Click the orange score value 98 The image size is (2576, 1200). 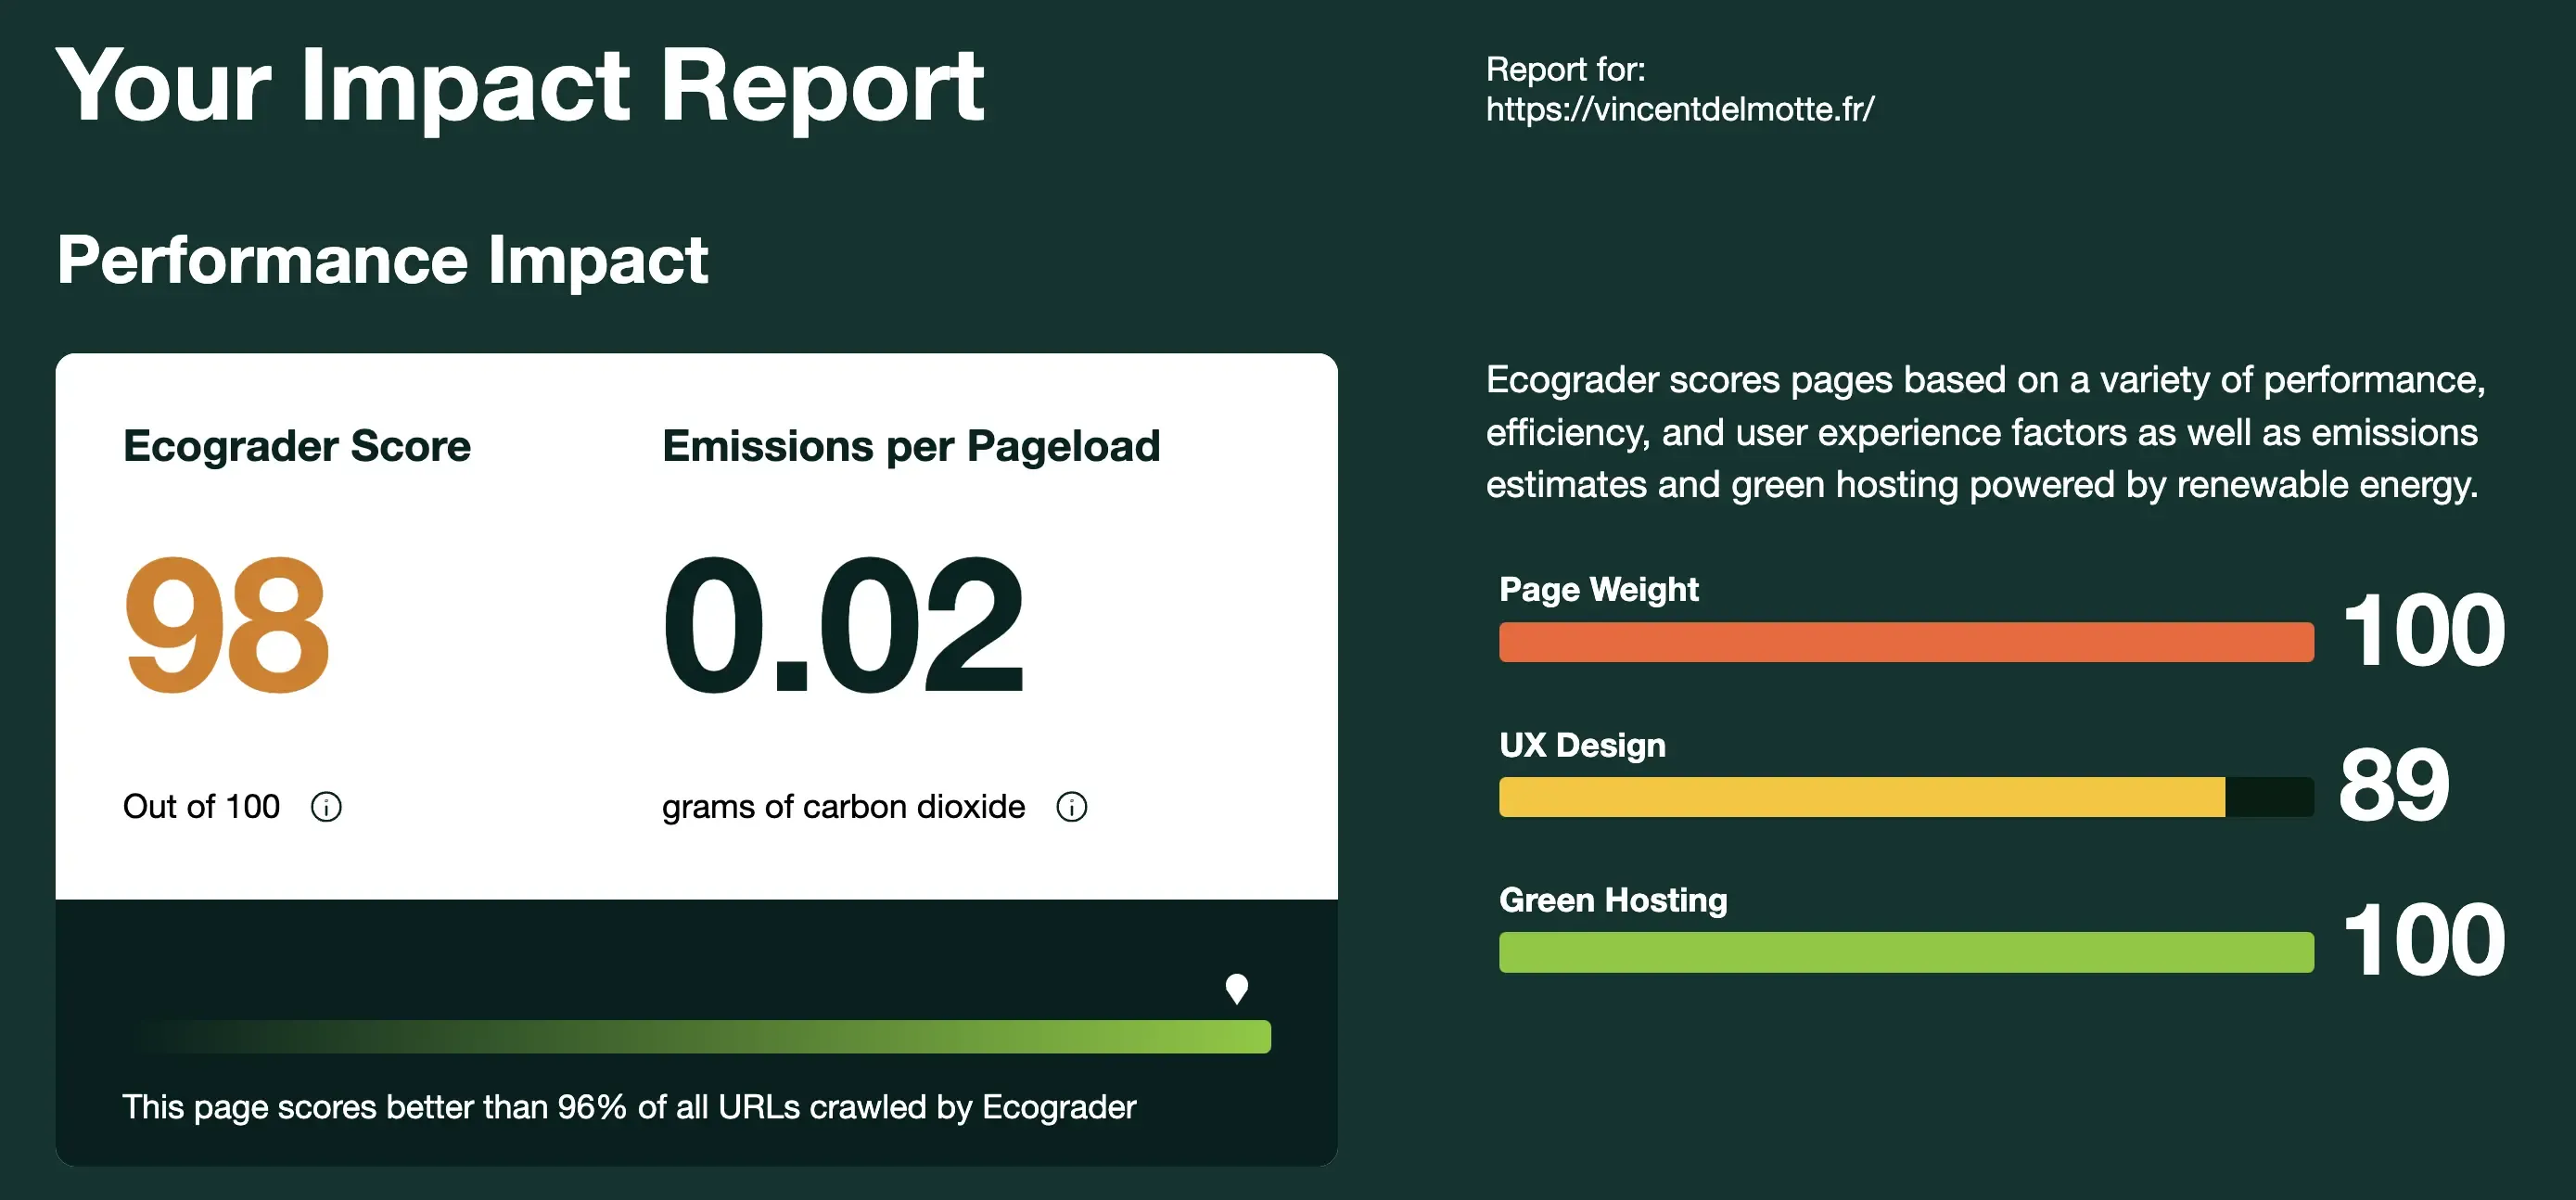point(227,625)
